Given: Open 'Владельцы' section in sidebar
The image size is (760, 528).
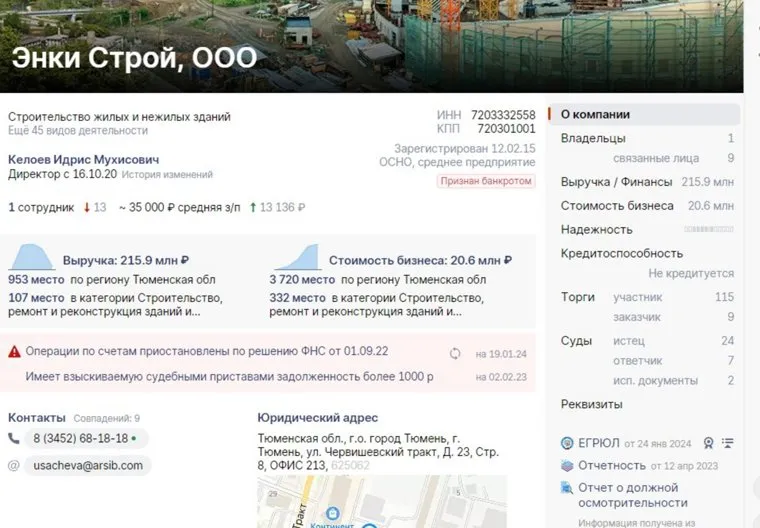Looking at the screenshot, I should (593, 138).
